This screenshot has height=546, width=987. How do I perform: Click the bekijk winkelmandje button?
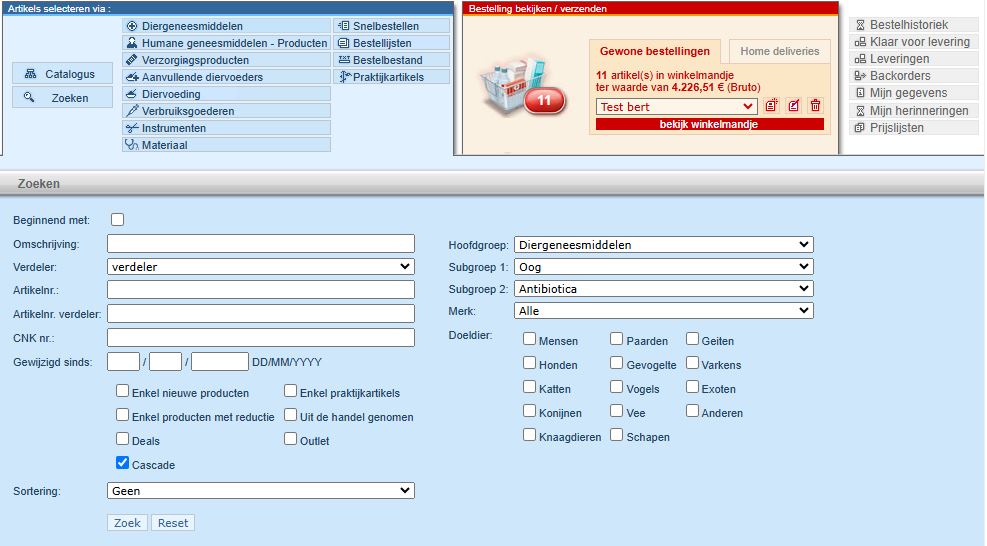709,125
